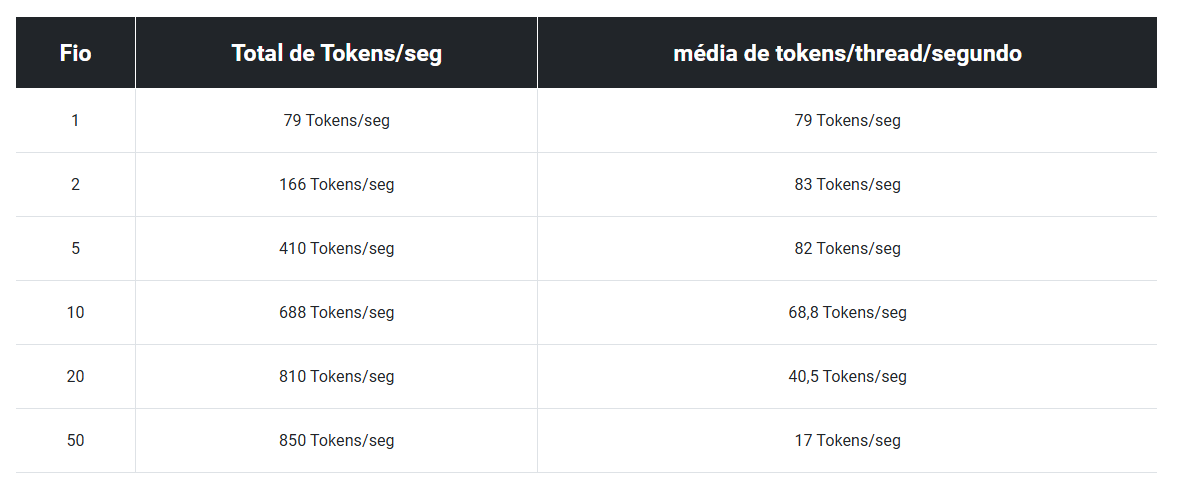
Task: Click the 166 Tokens/seg total cell
Action: point(336,185)
